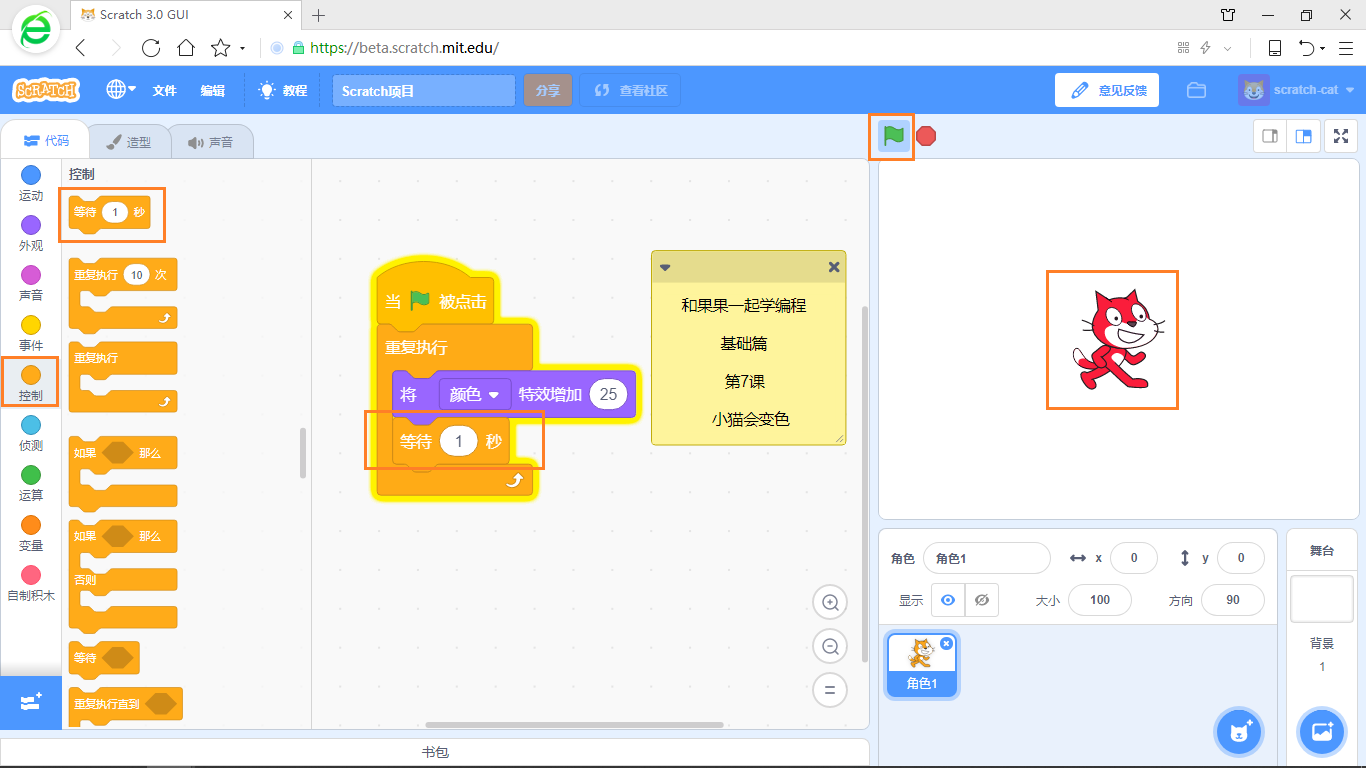Click the 意见反馈 (Feedback) button
This screenshot has height=768, width=1366.
pyautogui.click(x=1107, y=90)
